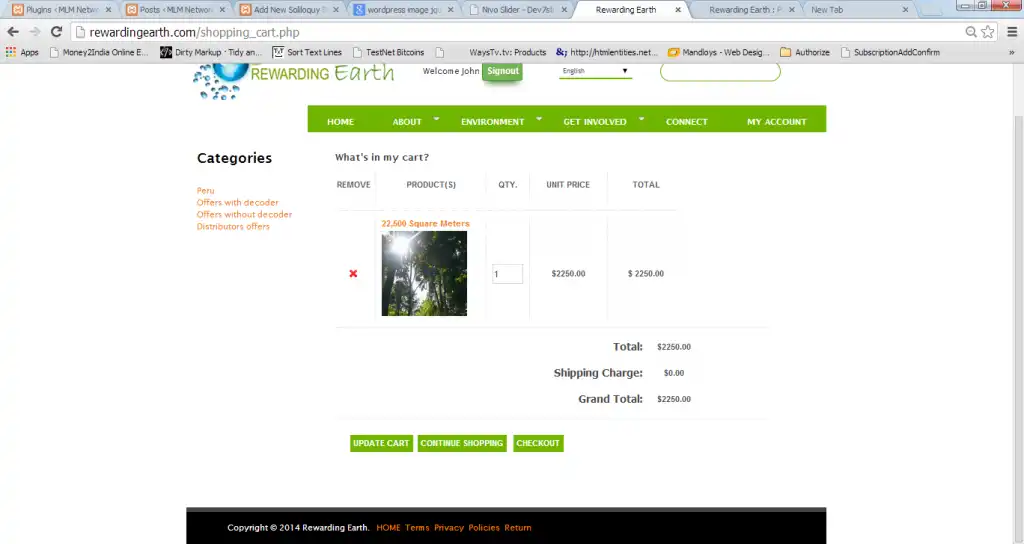The height and width of the screenshot is (544, 1024).
Task: Open Money2India Online bookmark
Action: pos(99,52)
